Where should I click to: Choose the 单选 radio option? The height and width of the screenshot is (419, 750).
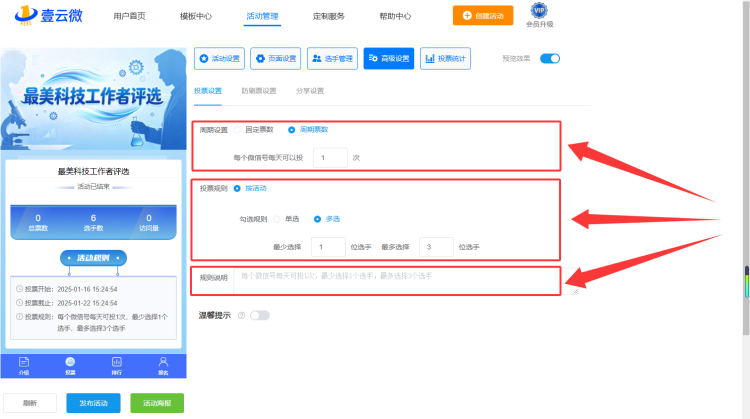point(276,219)
